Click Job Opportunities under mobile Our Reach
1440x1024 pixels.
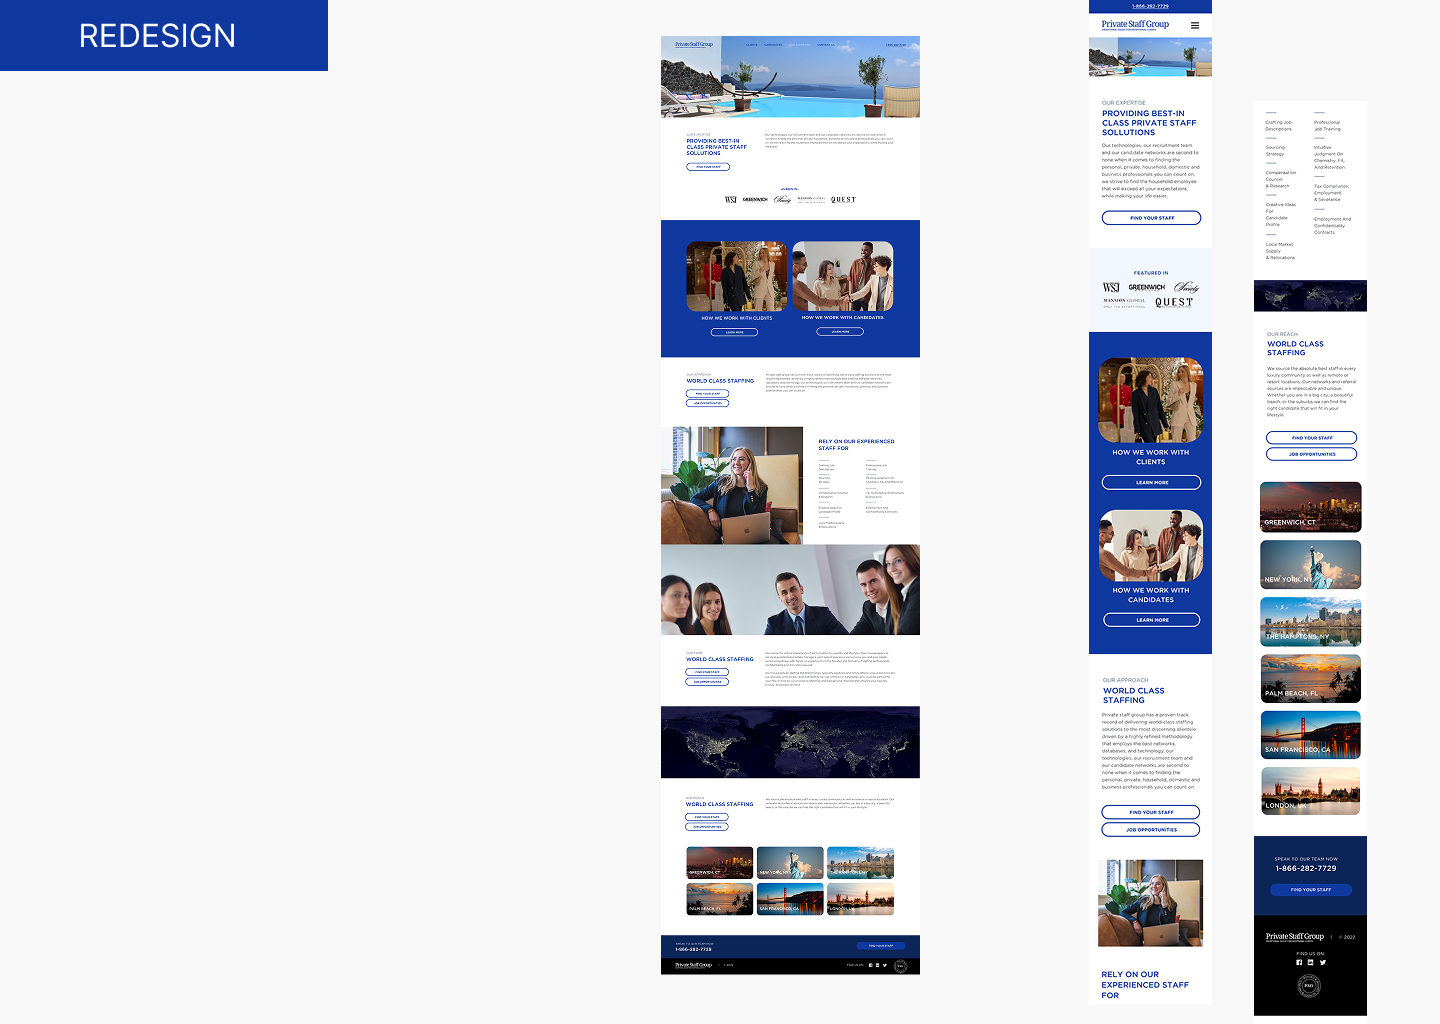pos(1311,454)
